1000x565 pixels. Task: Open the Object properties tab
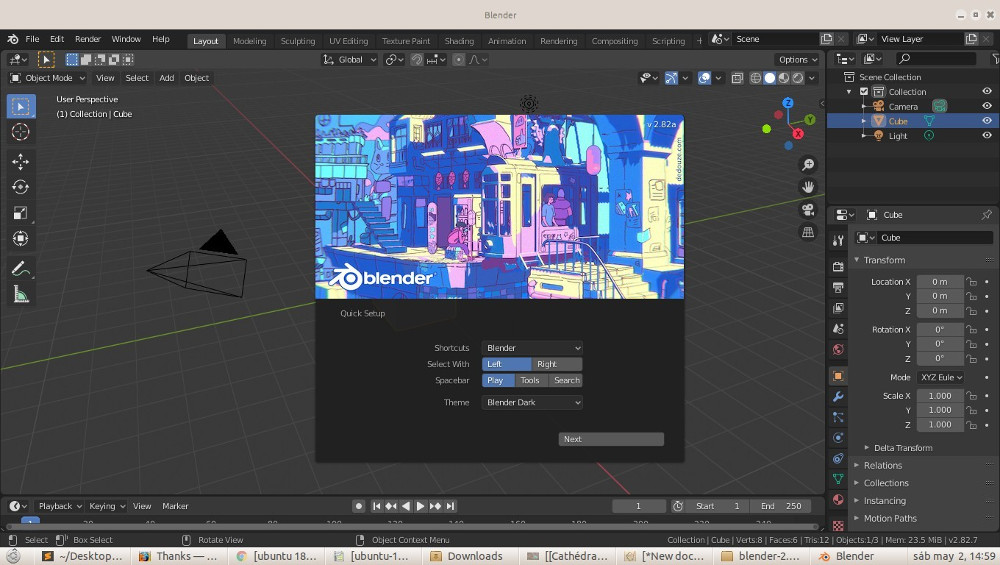[x=838, y=376]
